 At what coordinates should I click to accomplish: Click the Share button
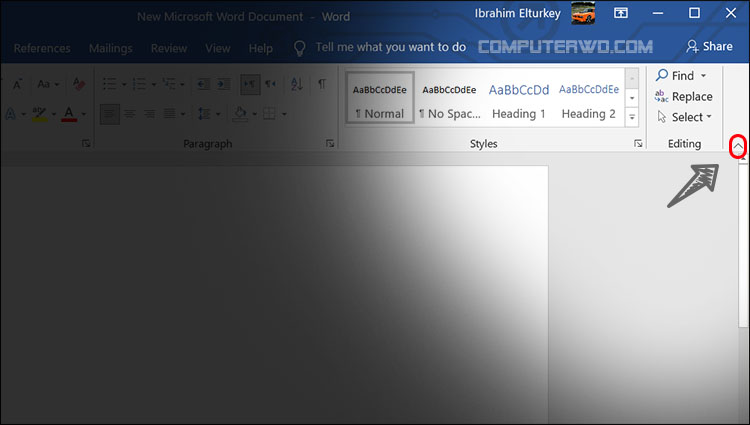[709, 46]
